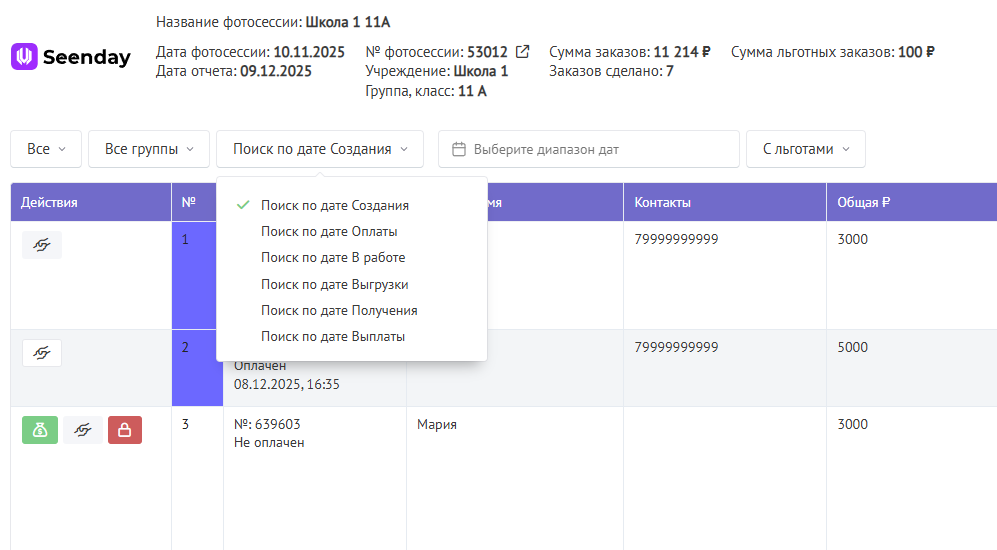Image resolution: width=997 pixels, height=550 pixels.
Task: Pick "Поиск по дате Выгрузки" menu item
Action: coord(334,284)
